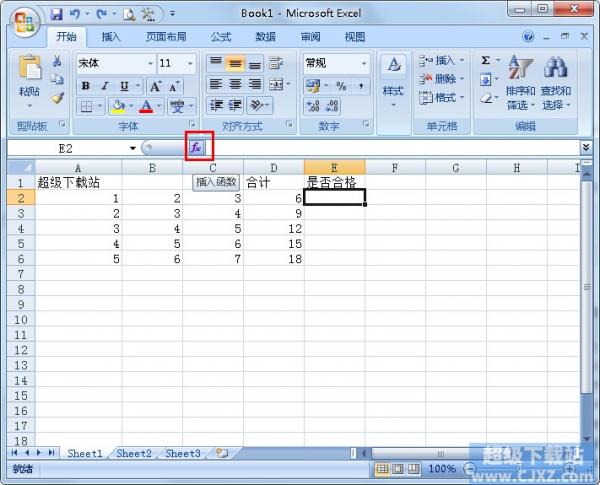This screenshot has height=485, width=600.
Task: Open the font name dropdown 宋体
Action: coord(150,64)
